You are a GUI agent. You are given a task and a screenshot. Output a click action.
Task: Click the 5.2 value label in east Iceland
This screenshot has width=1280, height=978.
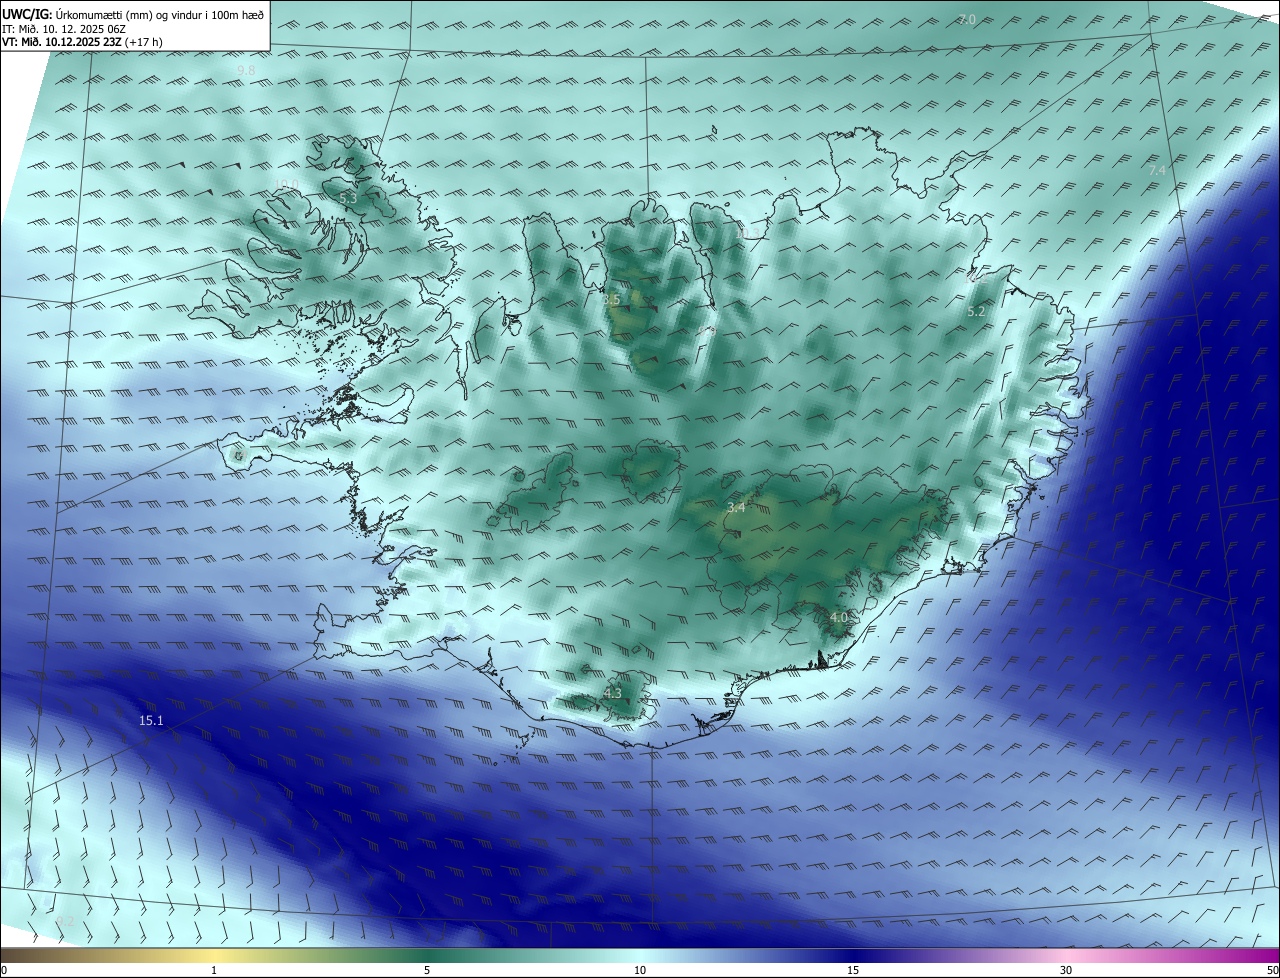coord(976,312)
